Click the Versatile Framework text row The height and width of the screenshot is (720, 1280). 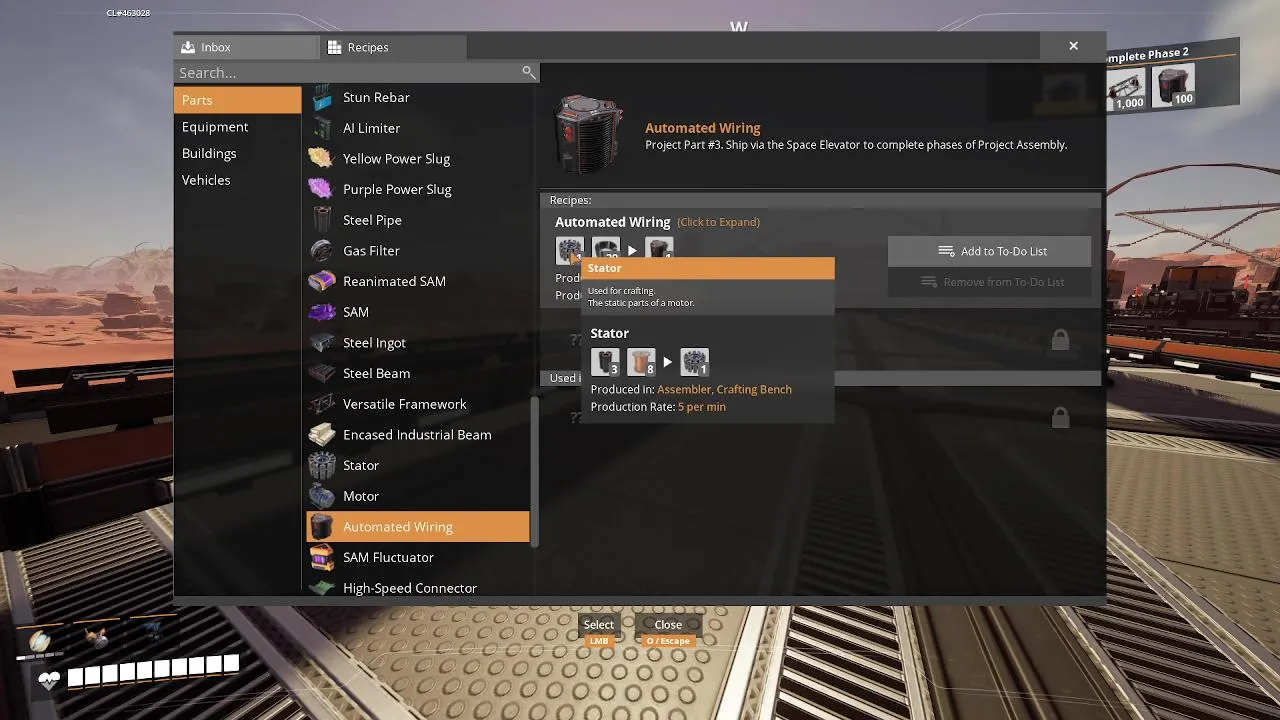click(x=418, y=404)
